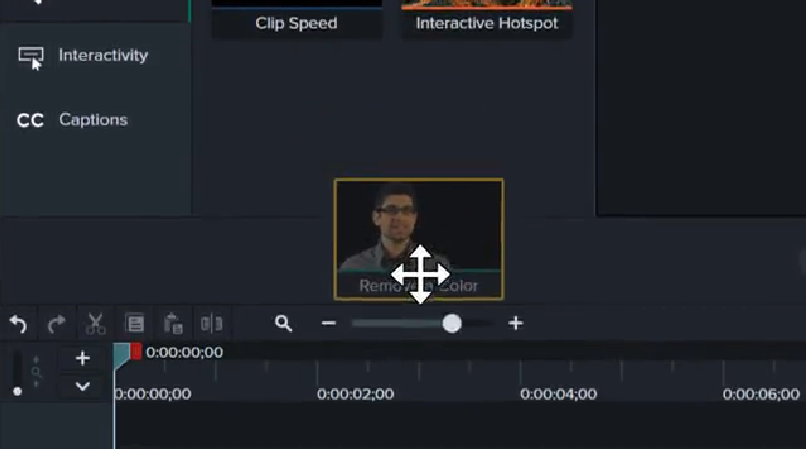Add a new track with the plus button

click(83, 358)
